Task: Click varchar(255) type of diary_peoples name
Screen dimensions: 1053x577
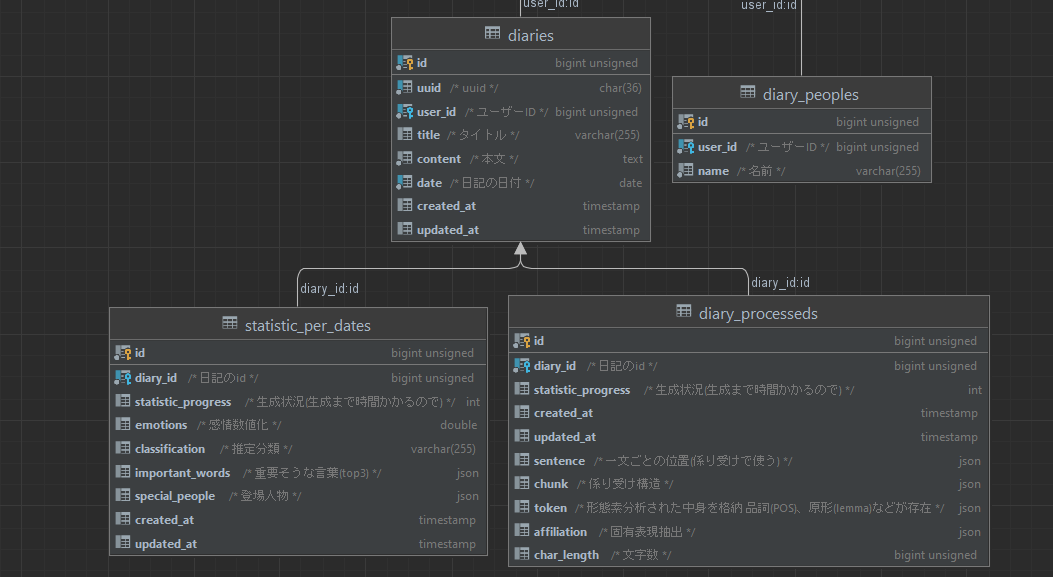Action: tap(888, 171)
